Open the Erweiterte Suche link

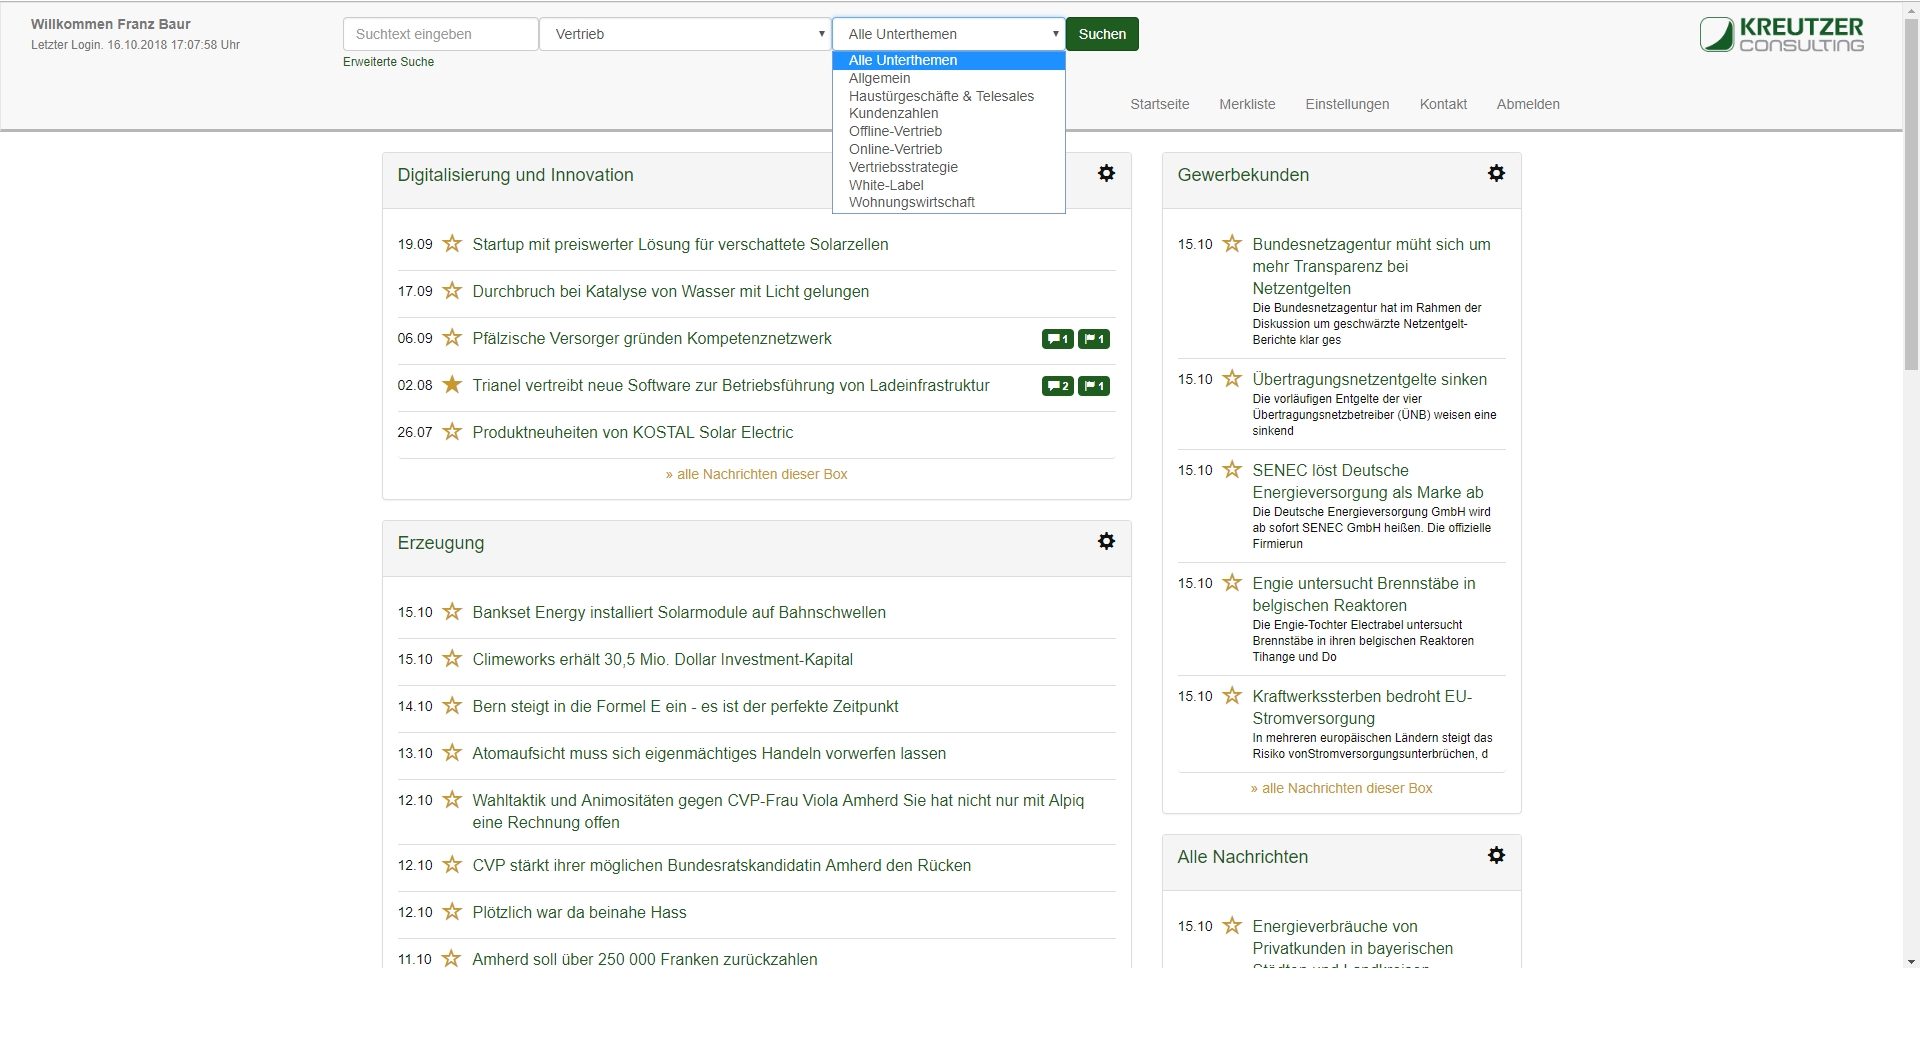(388, 62)
